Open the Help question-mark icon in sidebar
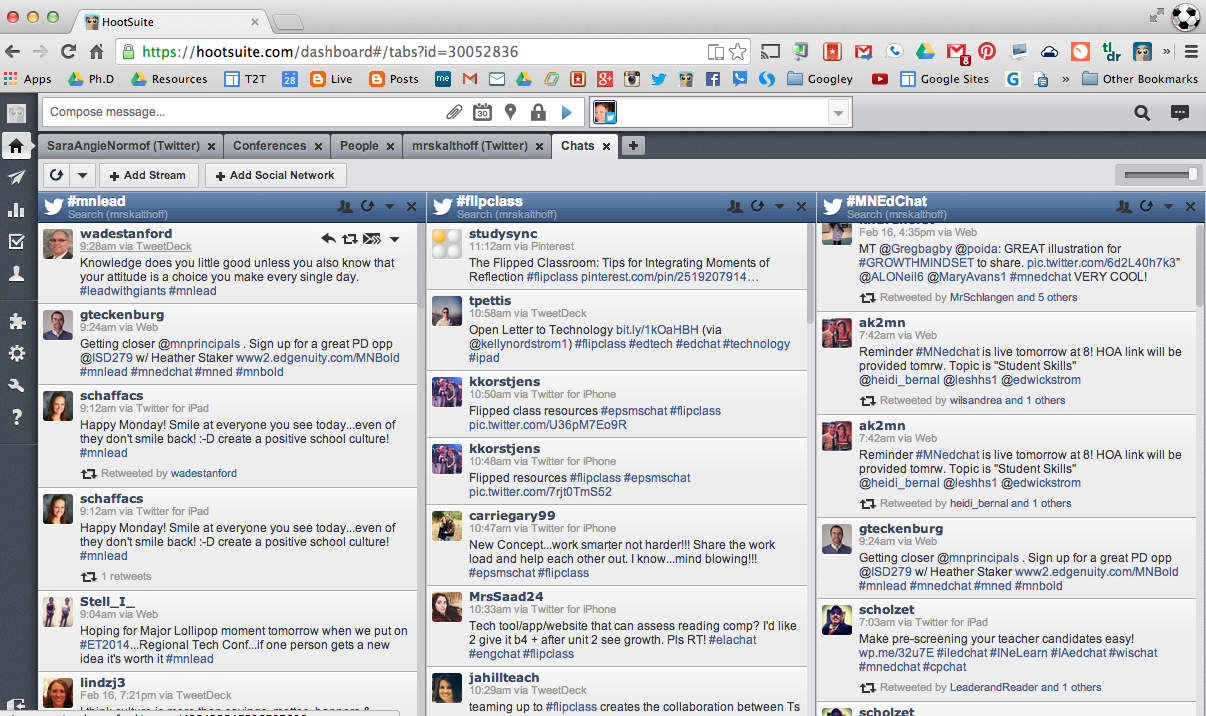Viewport: 1206px width, 716px height. tap(16, 417)
